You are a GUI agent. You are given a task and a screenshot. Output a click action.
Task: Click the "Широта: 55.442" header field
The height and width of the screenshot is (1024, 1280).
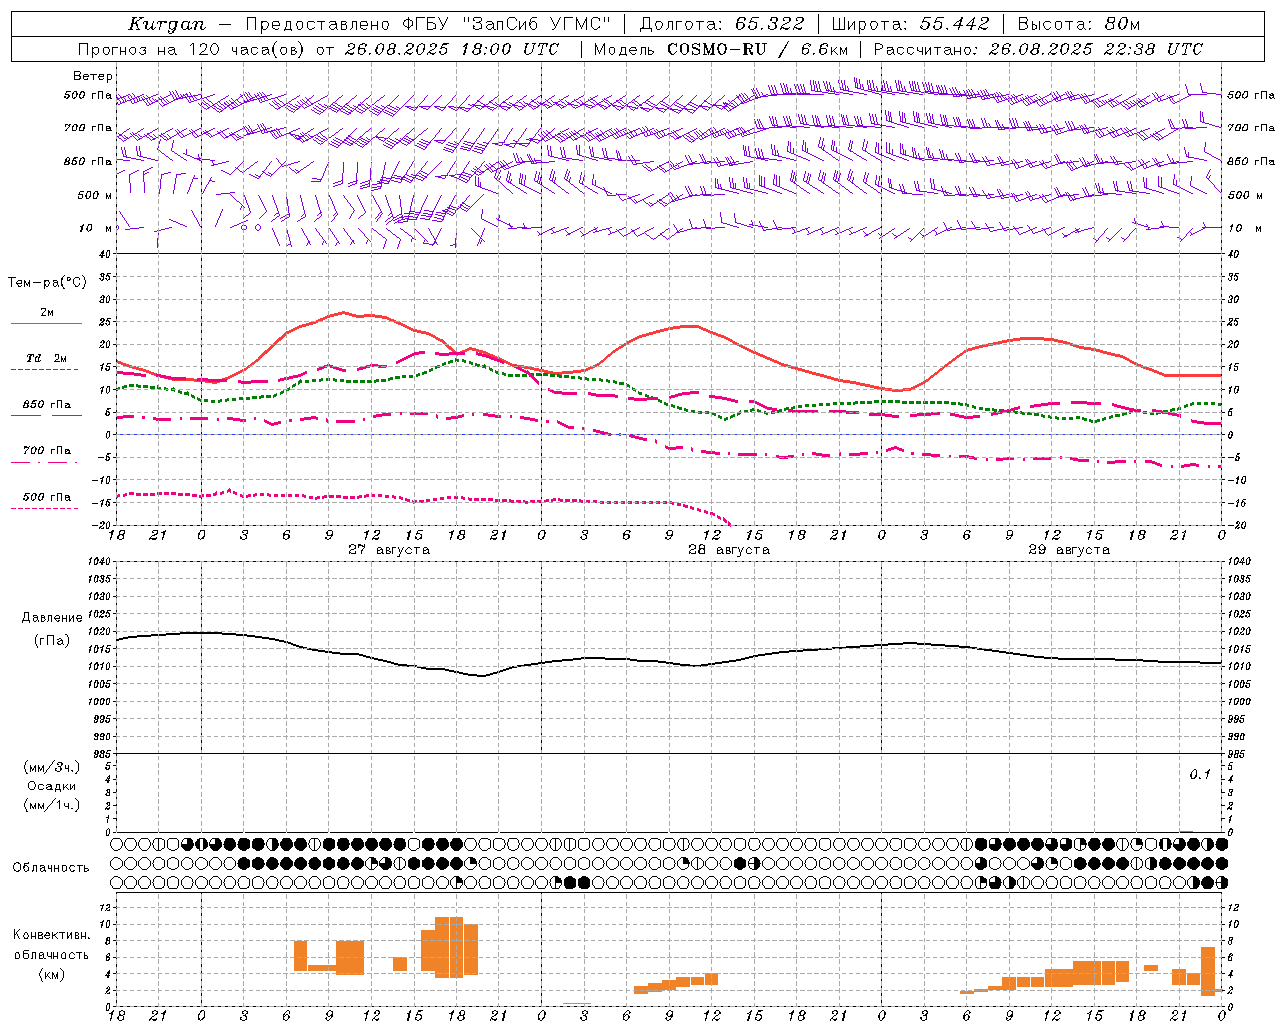coord(911,24)
